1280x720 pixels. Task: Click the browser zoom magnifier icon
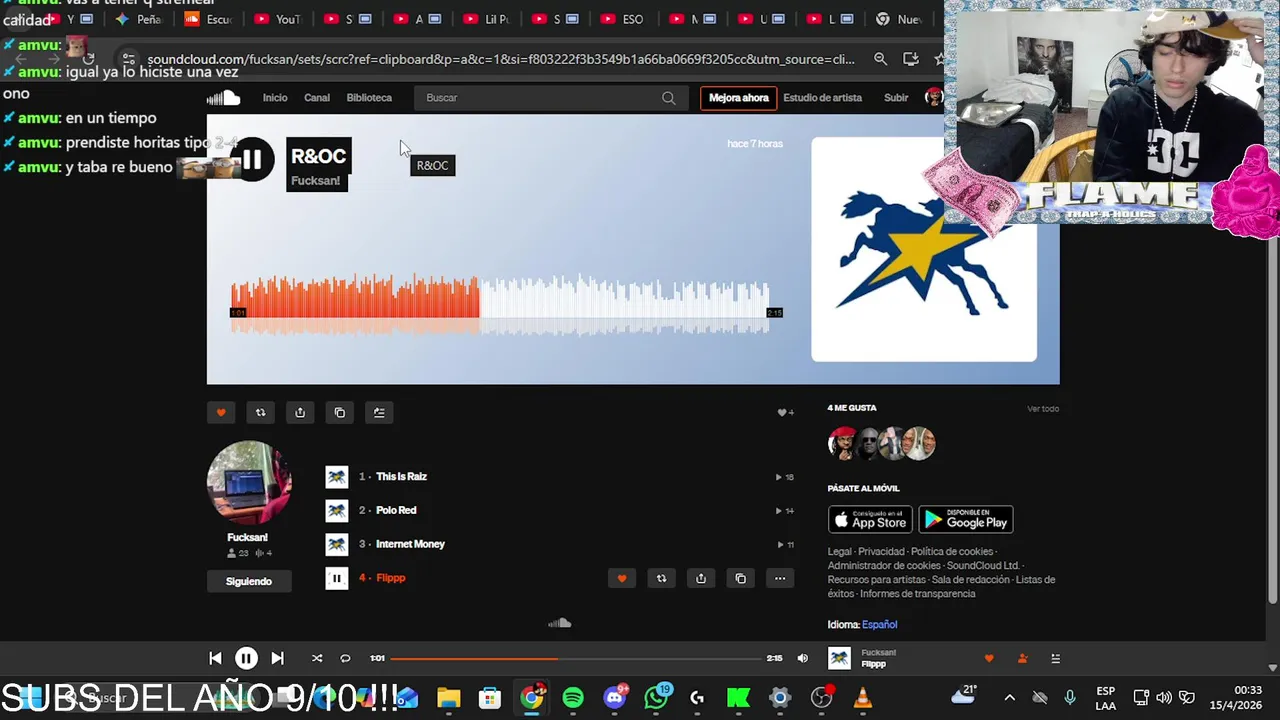880,59
